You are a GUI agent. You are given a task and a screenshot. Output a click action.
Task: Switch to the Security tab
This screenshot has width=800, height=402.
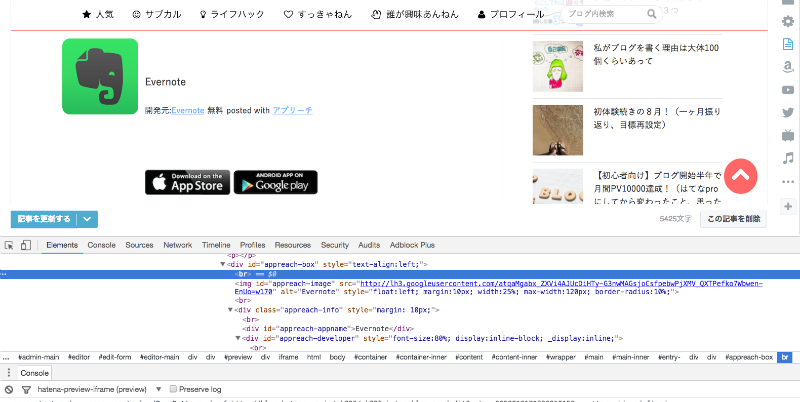pos(335,245)
